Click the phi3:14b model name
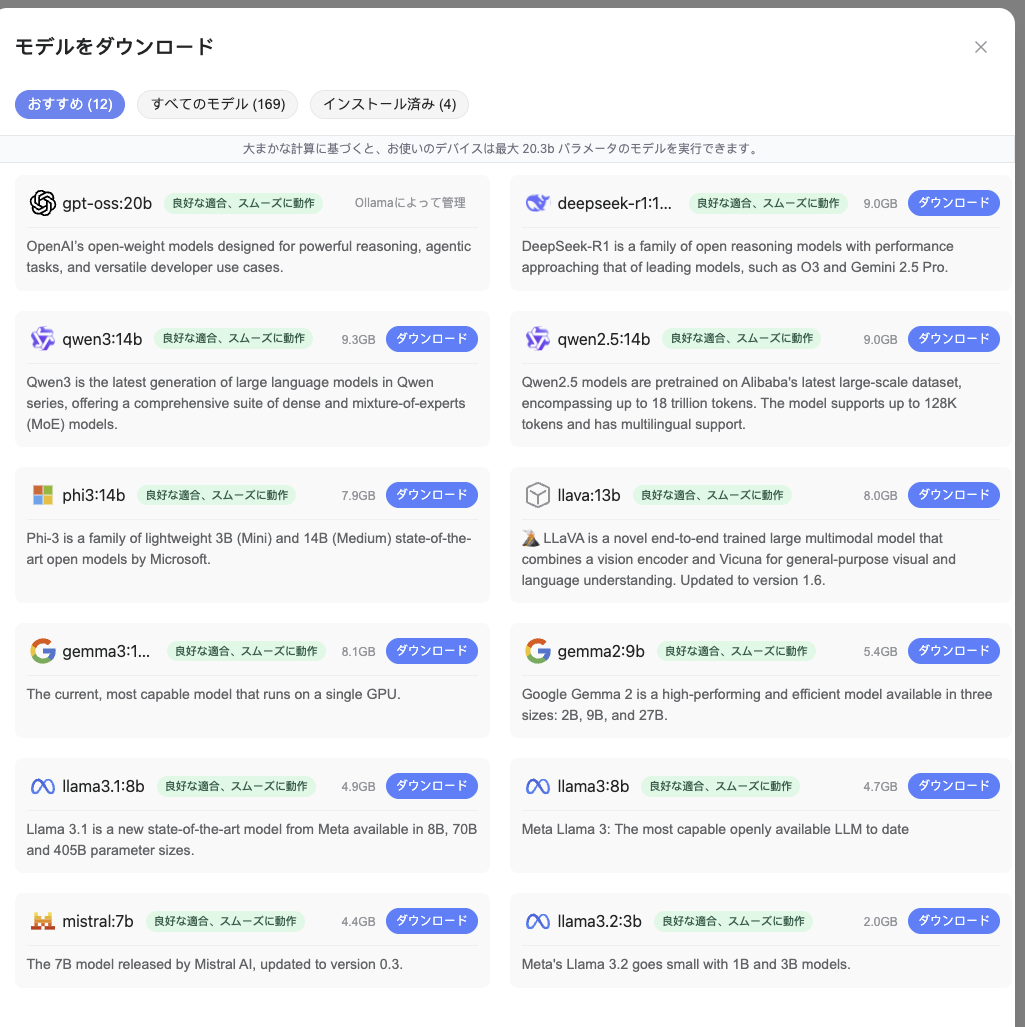1025x1027 pixels. [94, 495]
